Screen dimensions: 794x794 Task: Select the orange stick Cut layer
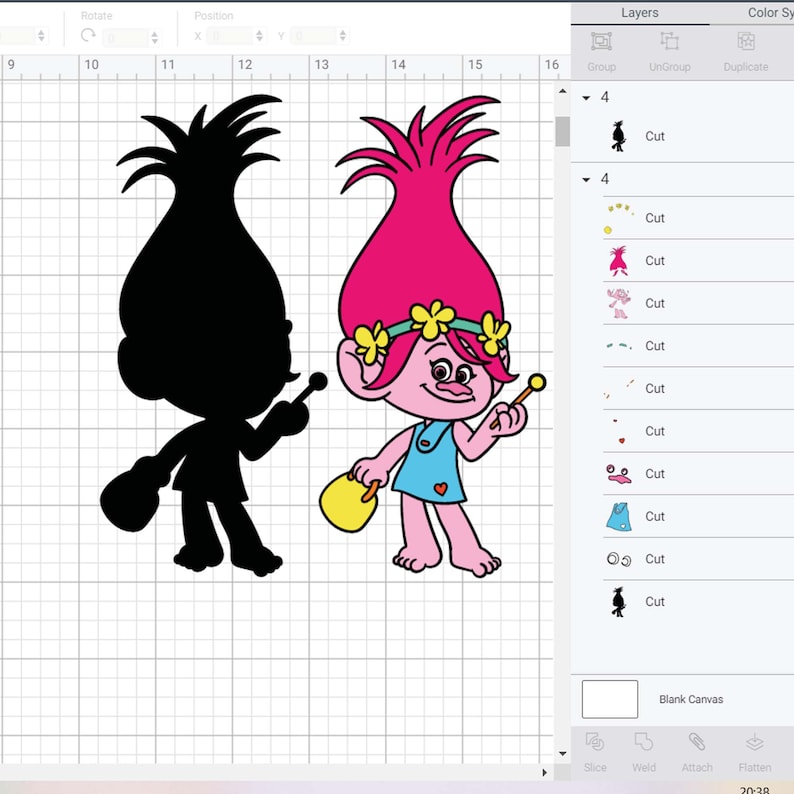coord(699,388)
